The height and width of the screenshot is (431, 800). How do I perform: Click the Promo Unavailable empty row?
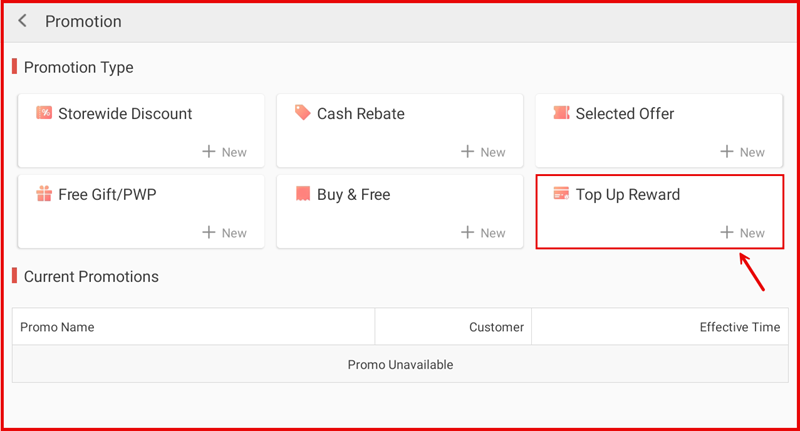400,365
